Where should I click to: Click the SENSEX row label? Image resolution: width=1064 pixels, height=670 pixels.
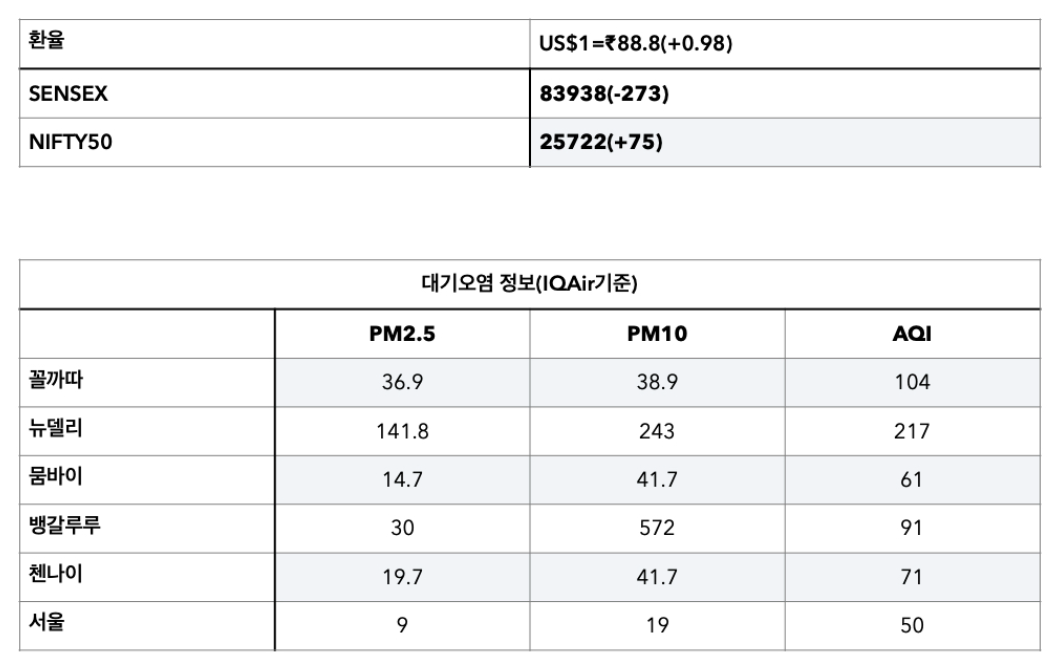tap(69, 94)
